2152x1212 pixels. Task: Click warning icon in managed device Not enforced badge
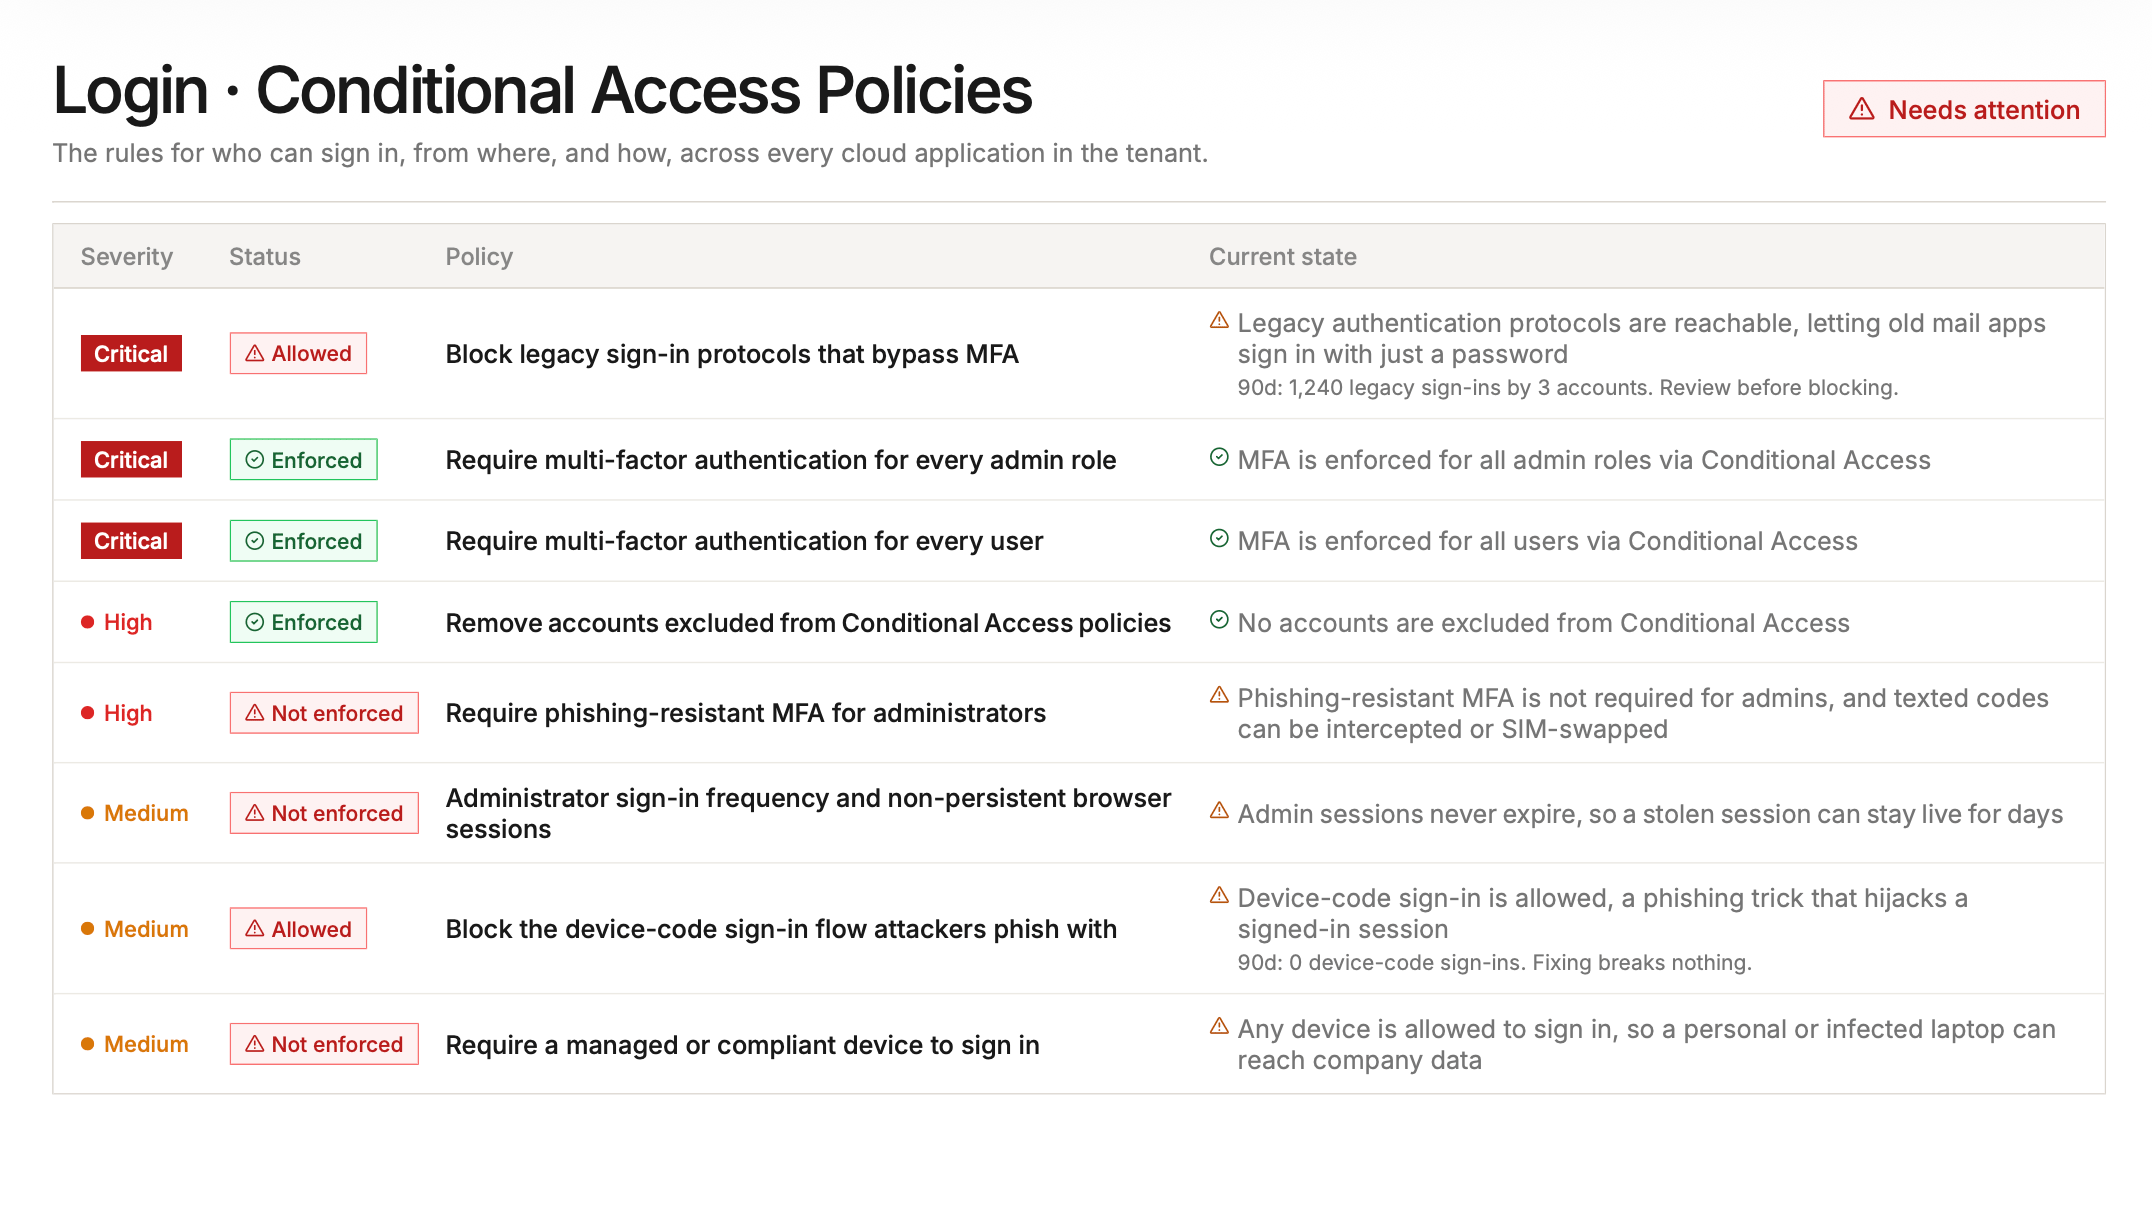coord(255,1044)
